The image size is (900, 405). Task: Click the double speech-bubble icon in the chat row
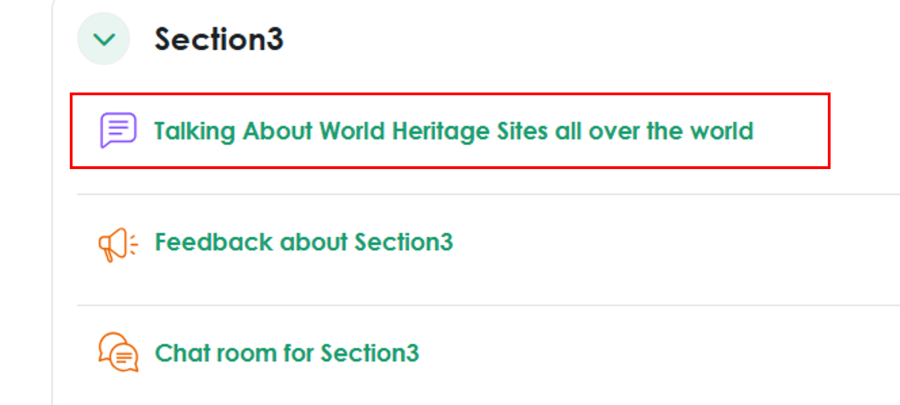pos(118,353)
